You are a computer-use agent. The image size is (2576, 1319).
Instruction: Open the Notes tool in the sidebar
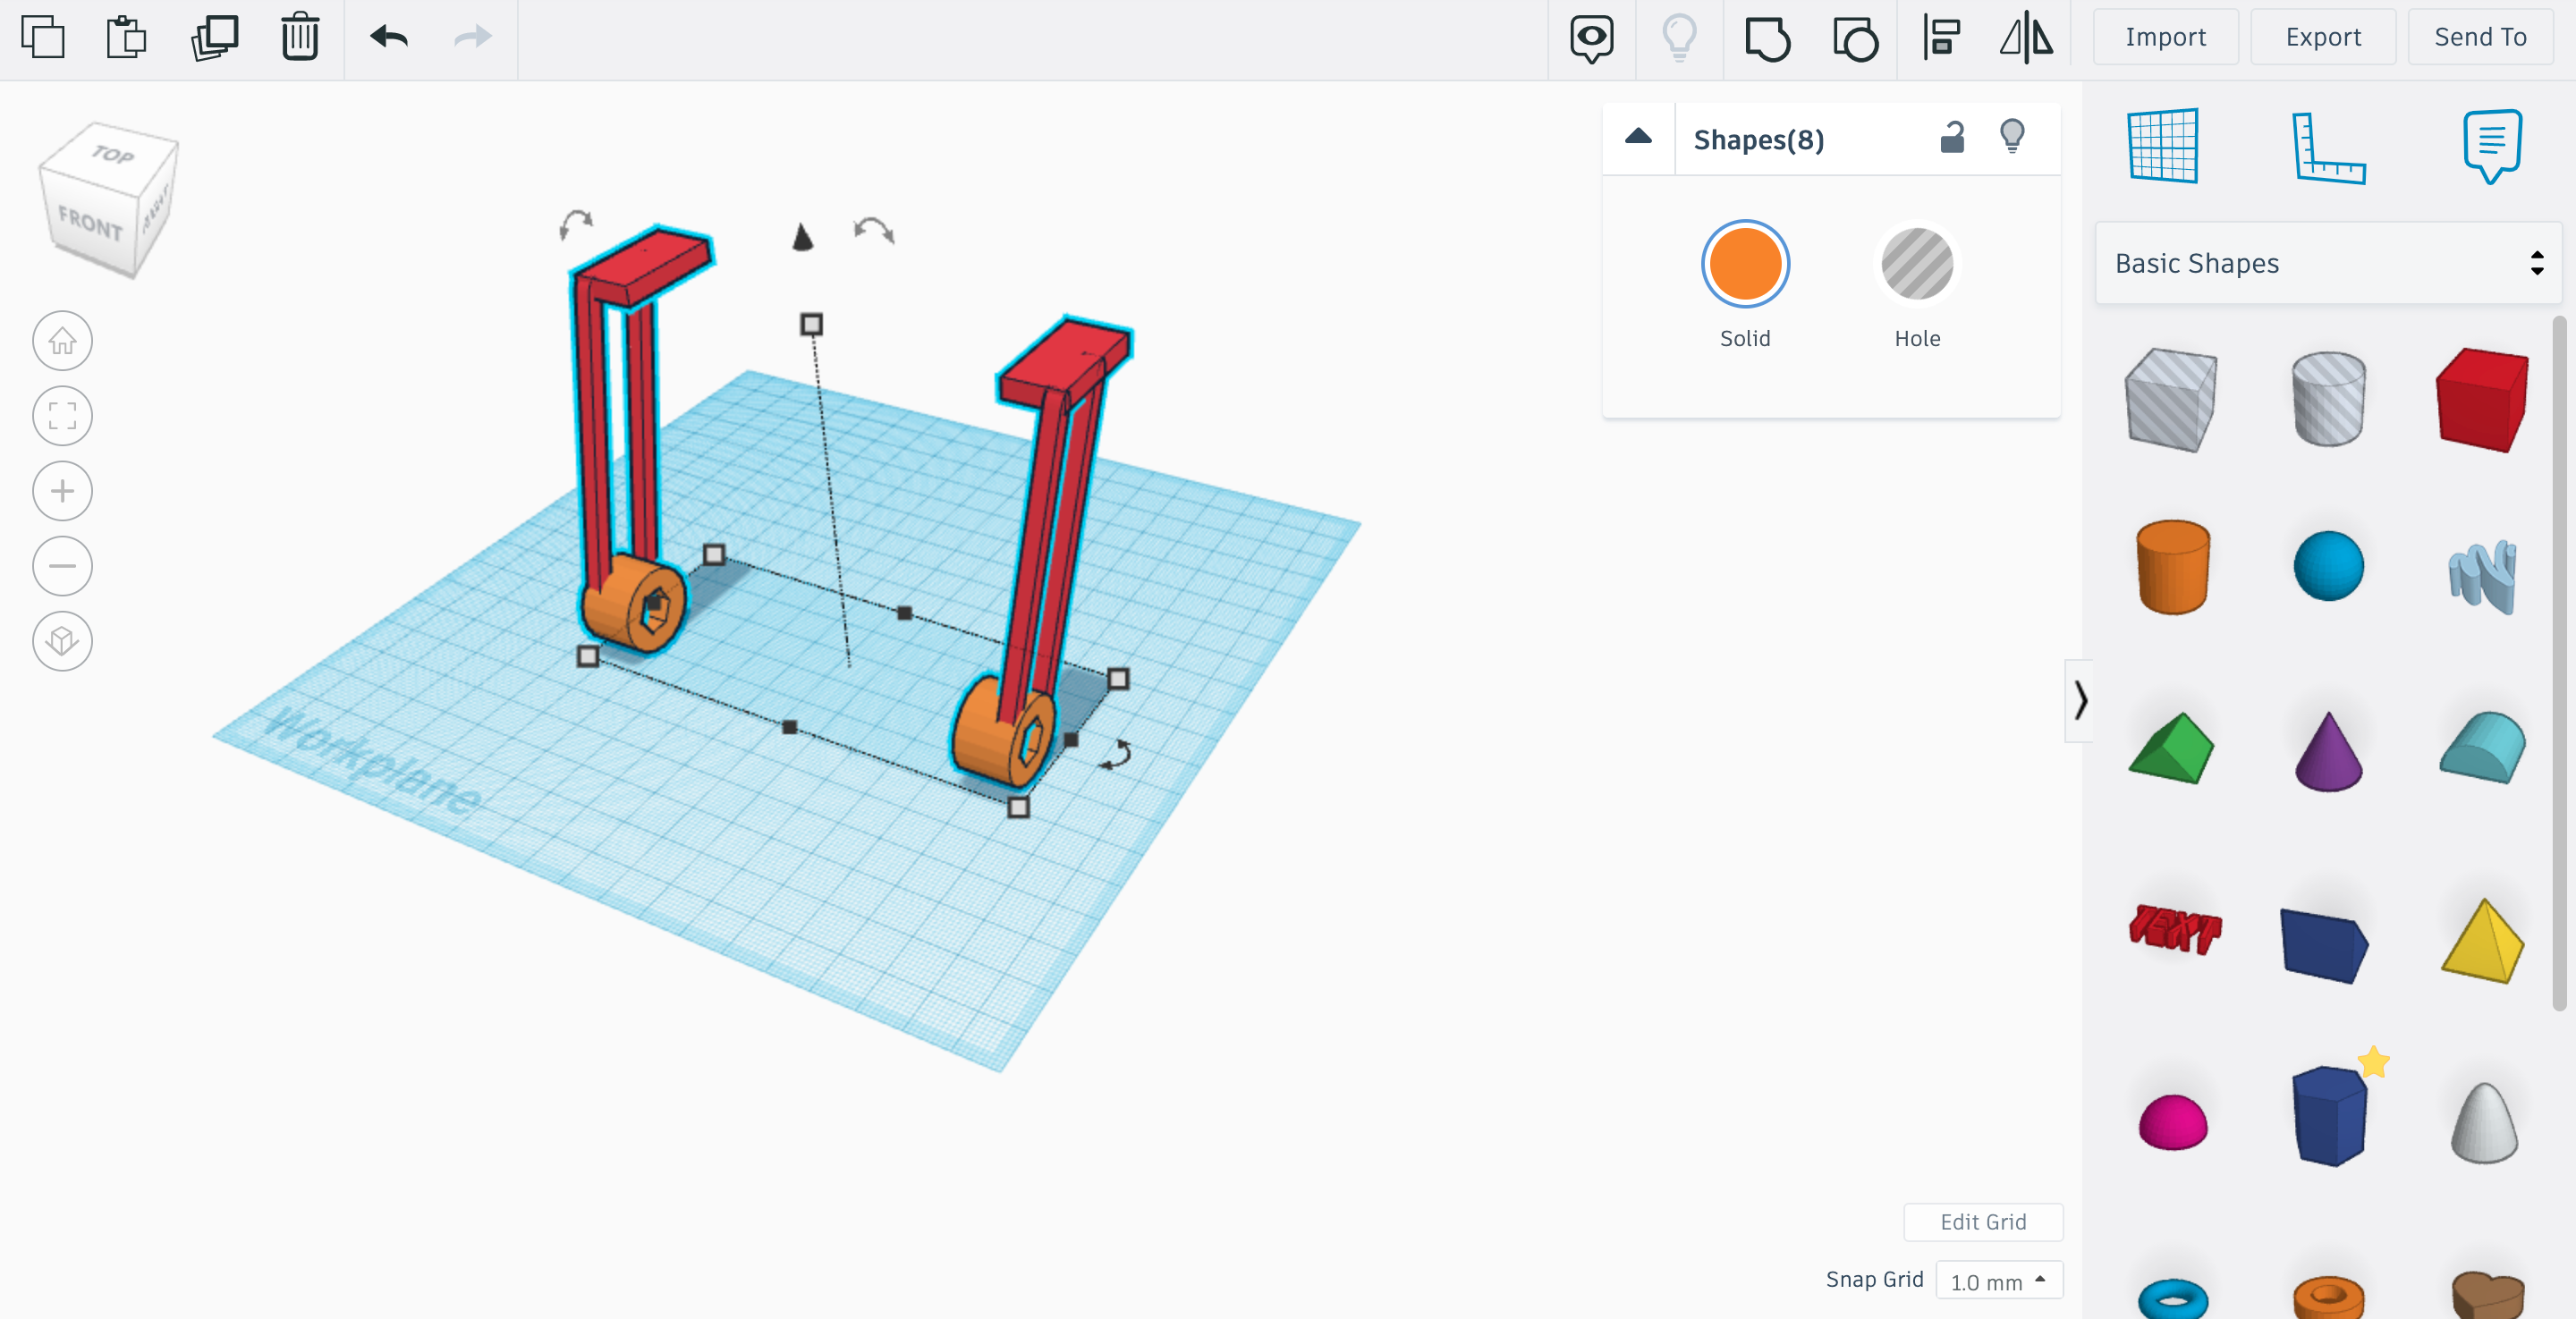(x=2491, y=146)
